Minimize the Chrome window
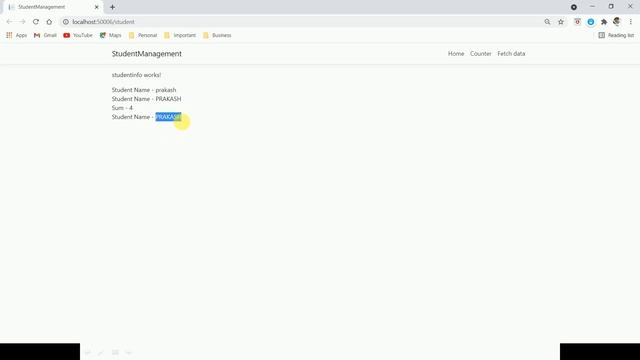The image size is (640, 360). point(592,7)
